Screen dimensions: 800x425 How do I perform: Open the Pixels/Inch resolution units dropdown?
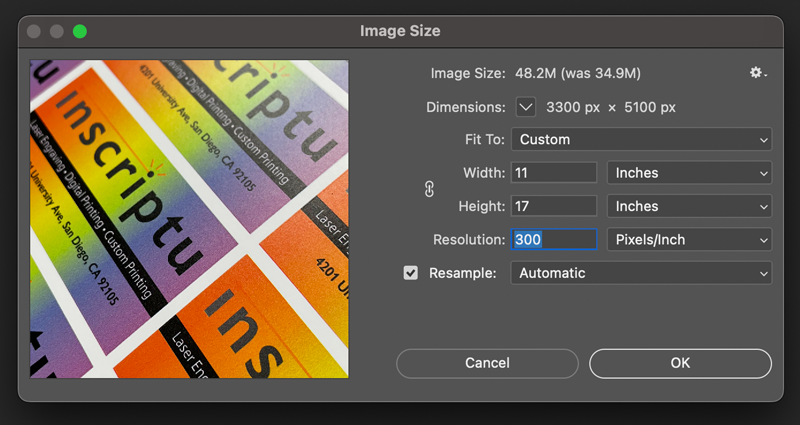point(689,240)
